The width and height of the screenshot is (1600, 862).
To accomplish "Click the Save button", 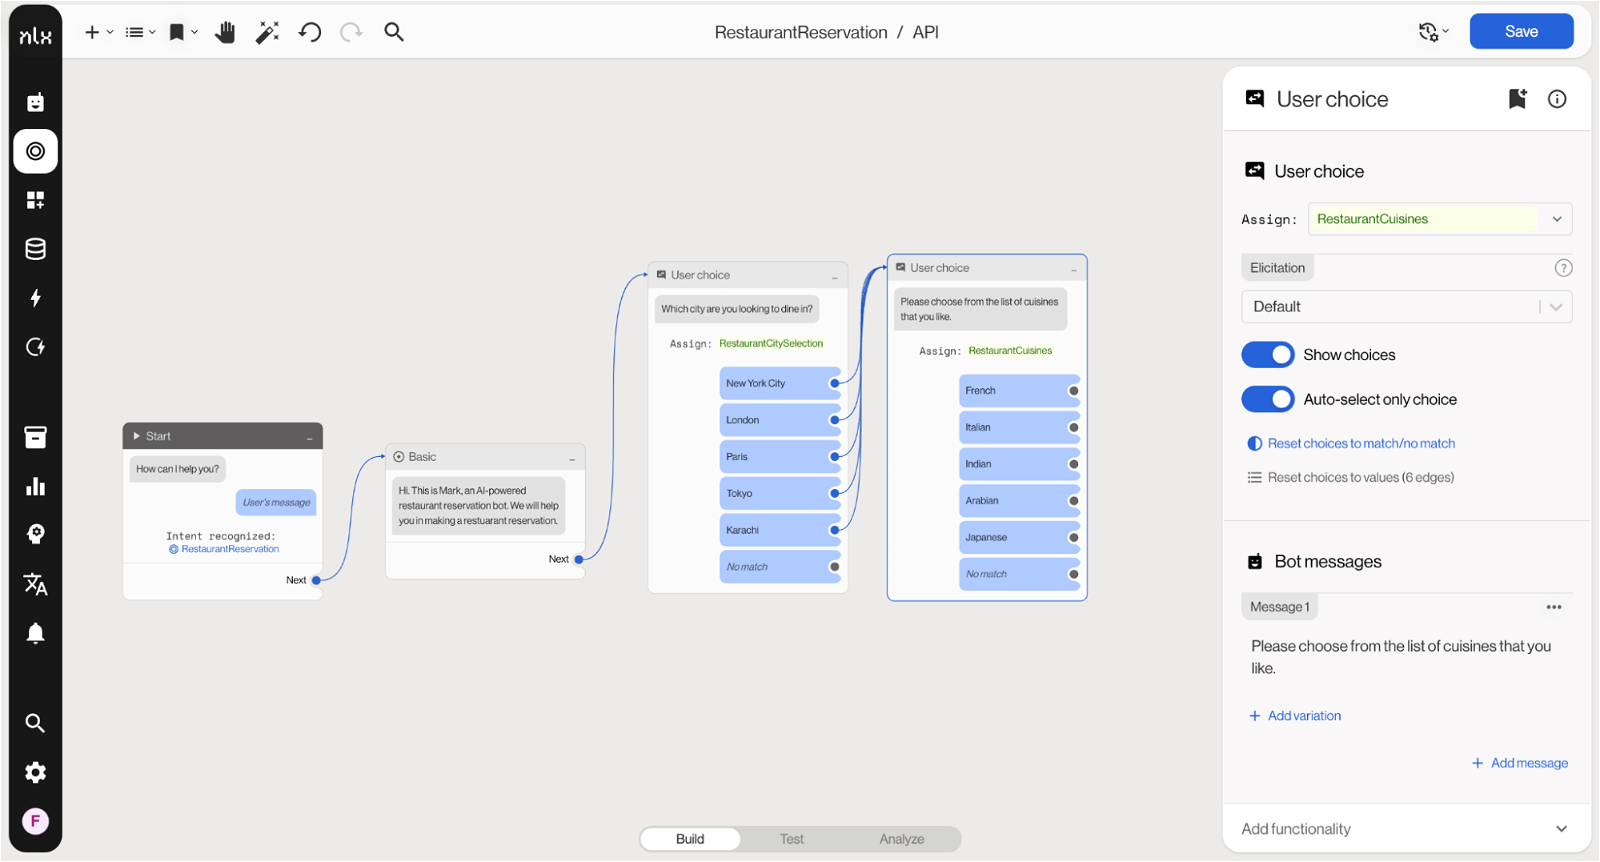I will tap(1520, 32).
